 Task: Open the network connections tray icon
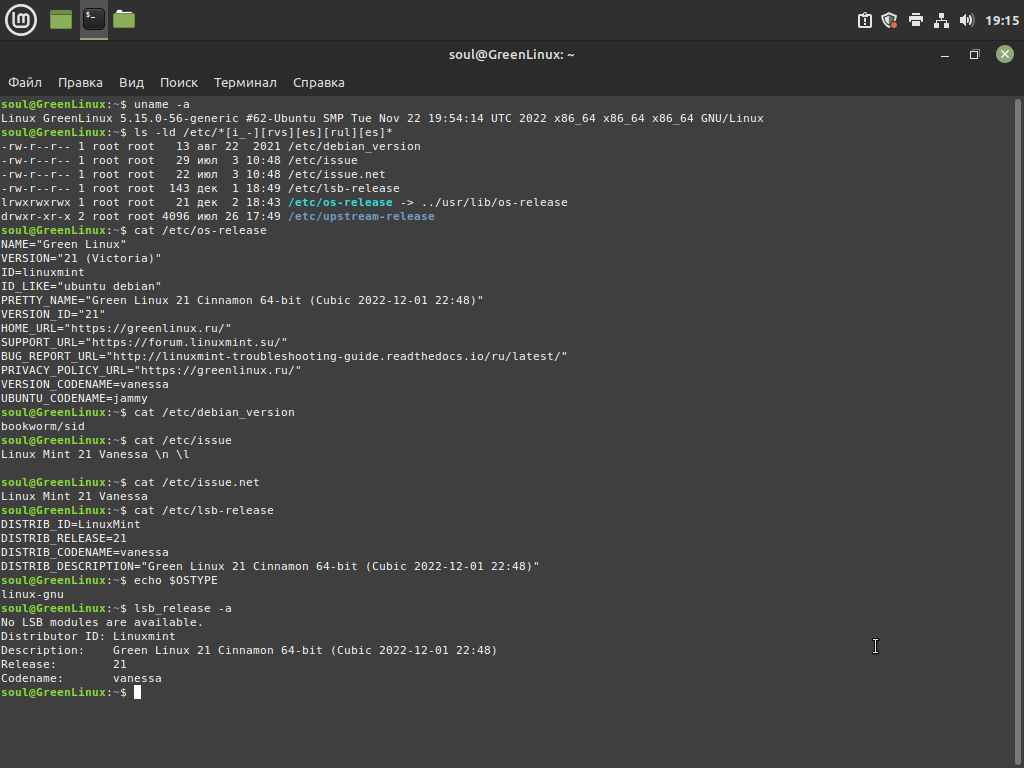click(941, 20)
